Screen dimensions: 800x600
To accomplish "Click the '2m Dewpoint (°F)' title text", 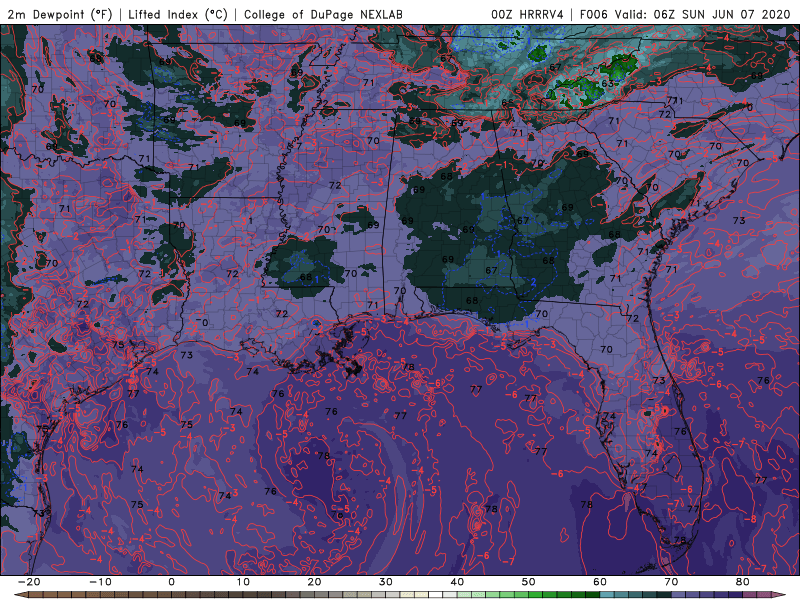I will pos(59,14).
